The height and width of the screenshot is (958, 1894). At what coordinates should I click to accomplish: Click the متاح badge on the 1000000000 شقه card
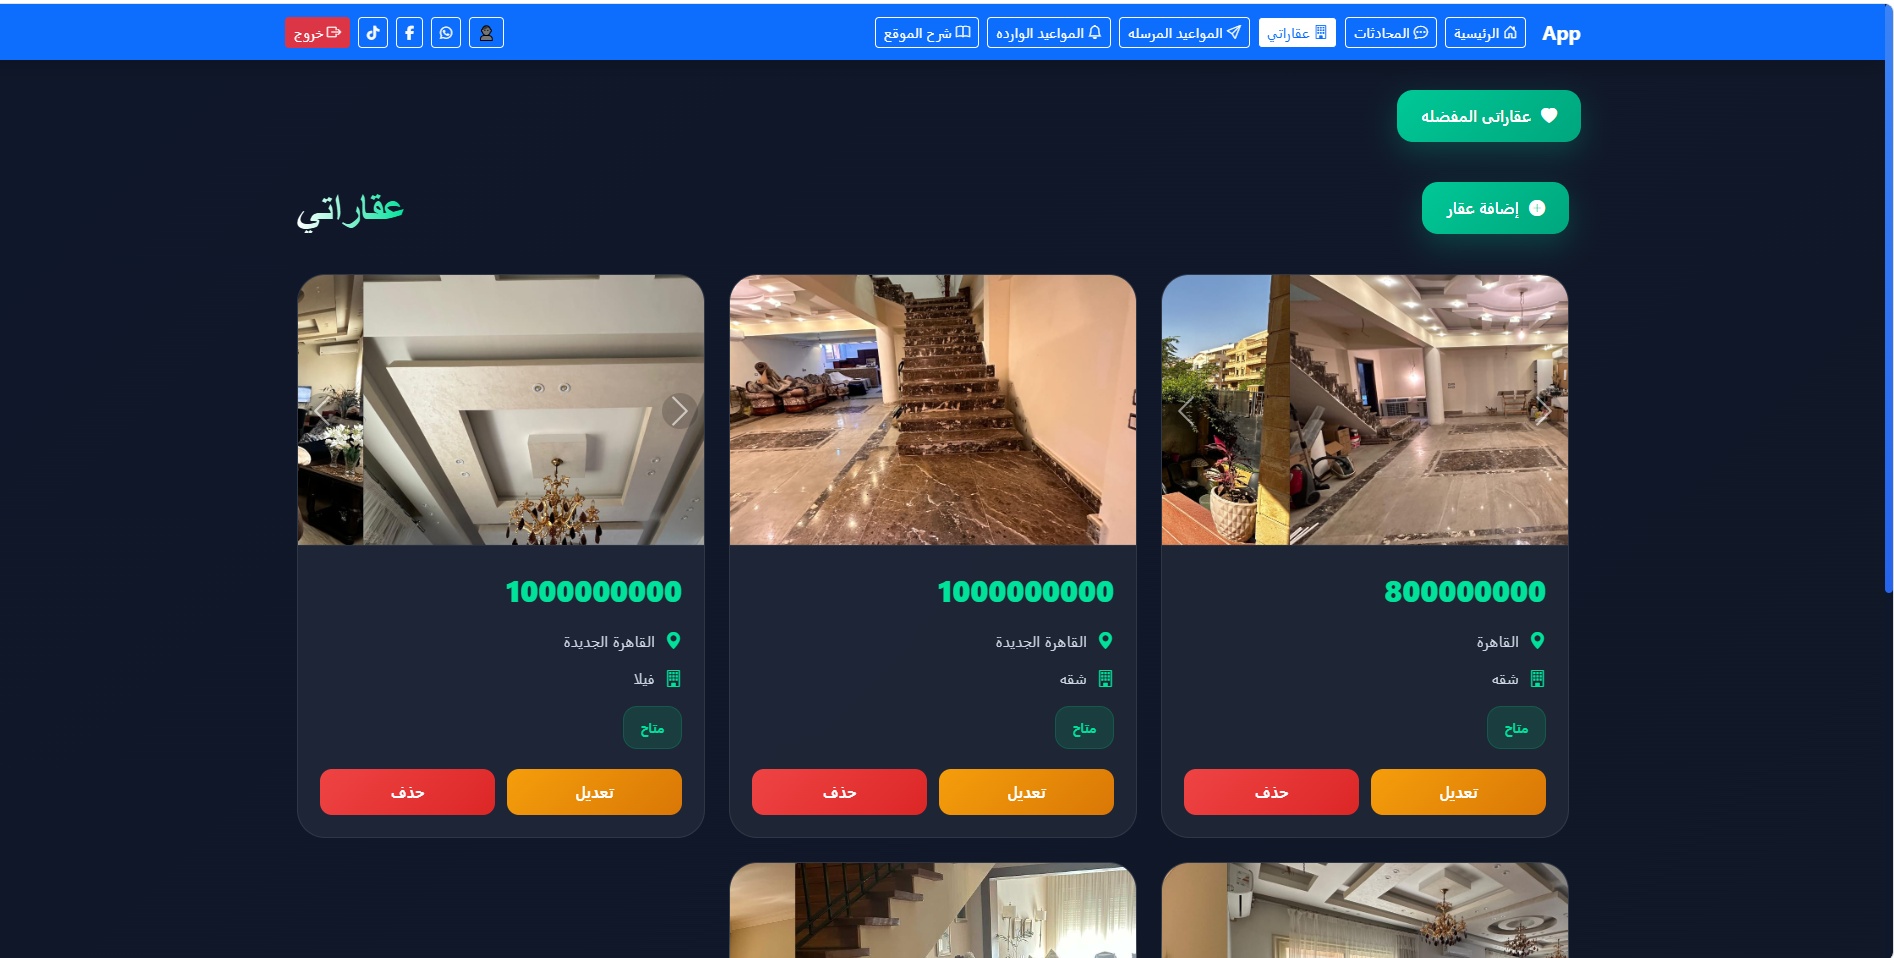tap(1084, 728)
